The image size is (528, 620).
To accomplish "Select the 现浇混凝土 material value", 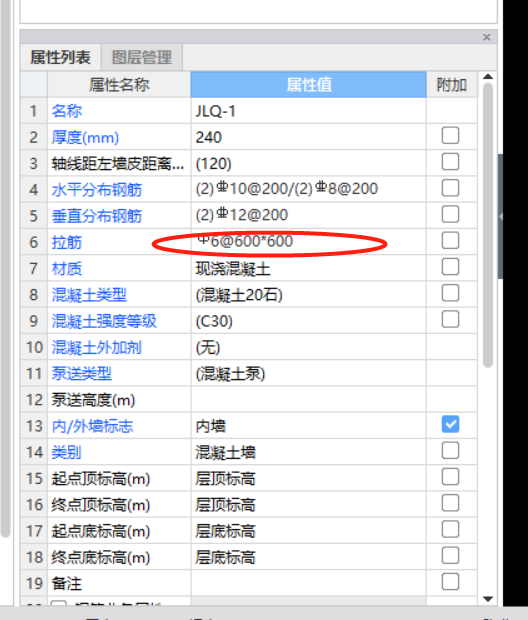I will click(308, 269).
